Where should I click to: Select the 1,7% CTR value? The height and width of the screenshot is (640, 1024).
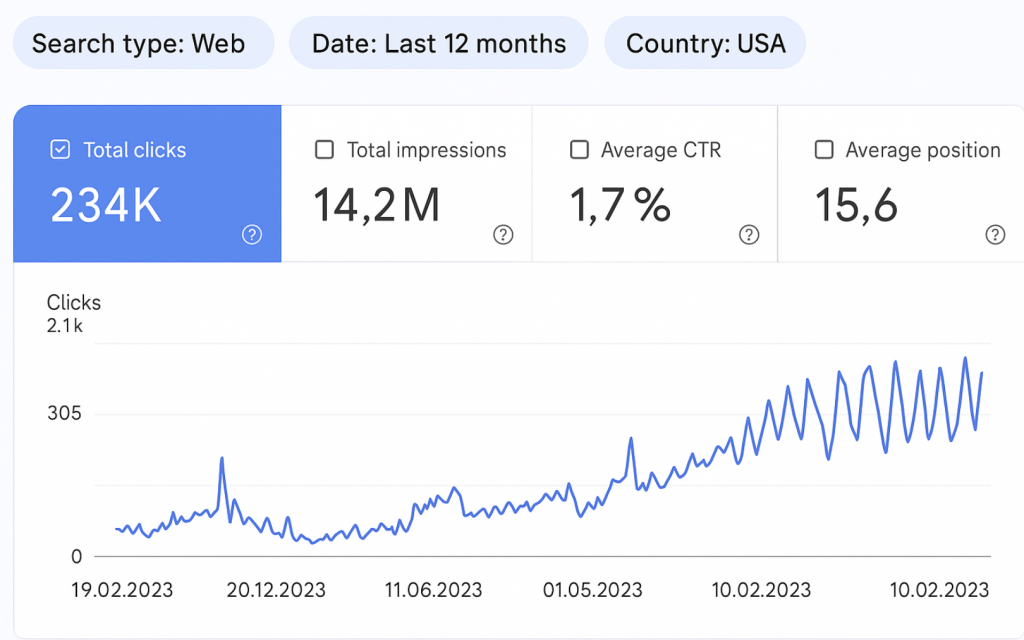click(619, 205)
